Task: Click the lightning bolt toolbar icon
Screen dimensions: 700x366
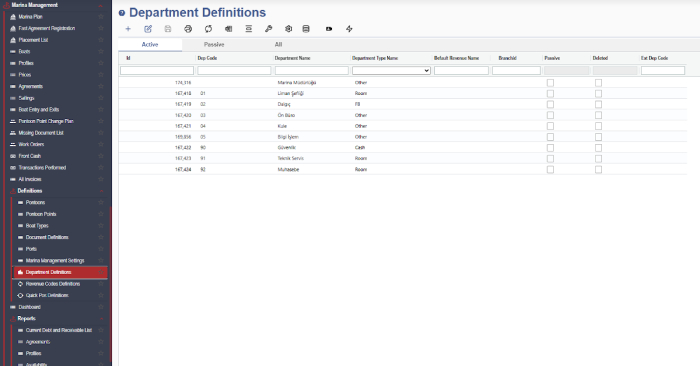Action: (349, 29)
